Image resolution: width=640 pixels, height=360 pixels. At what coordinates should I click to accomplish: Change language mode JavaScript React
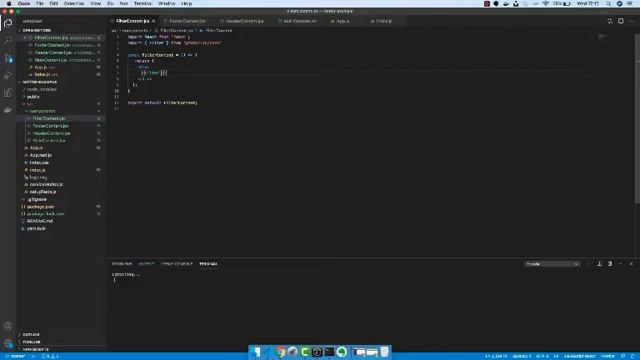[x=580, y=356]
